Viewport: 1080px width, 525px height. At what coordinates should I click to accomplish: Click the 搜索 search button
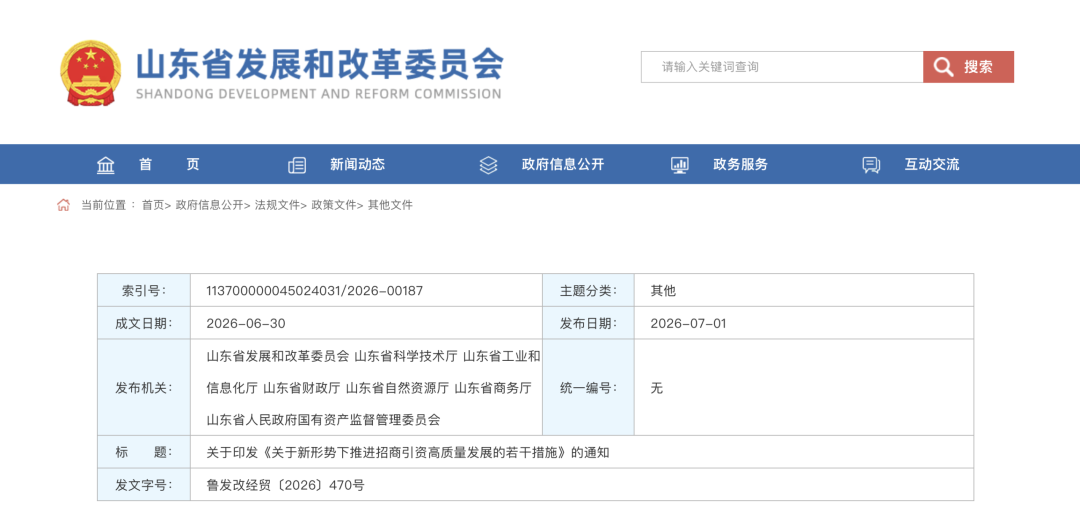pyautogui.click(x=968, y=67)
